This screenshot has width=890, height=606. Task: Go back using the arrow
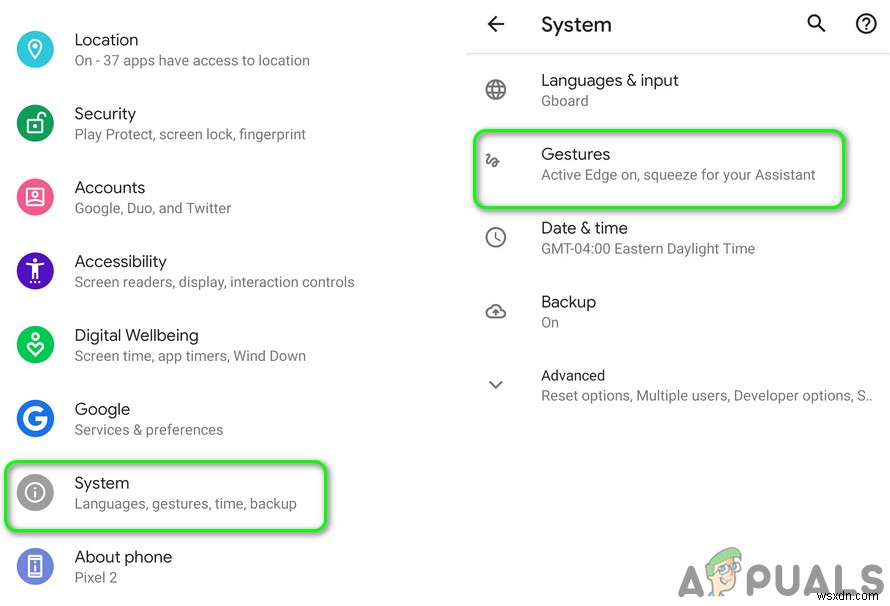click(x=496, y=24)
